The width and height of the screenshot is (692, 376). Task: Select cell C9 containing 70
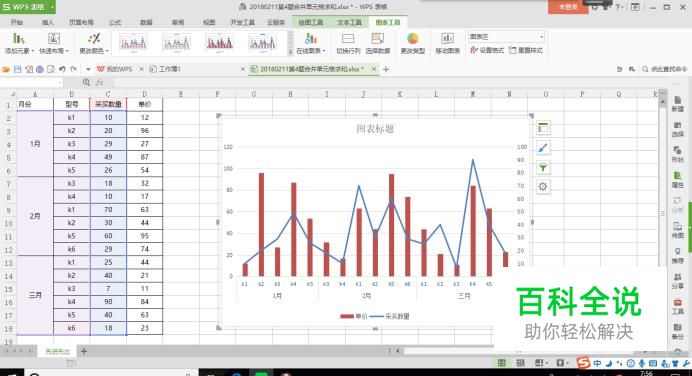pyautogui.click(x=108, y=210)
